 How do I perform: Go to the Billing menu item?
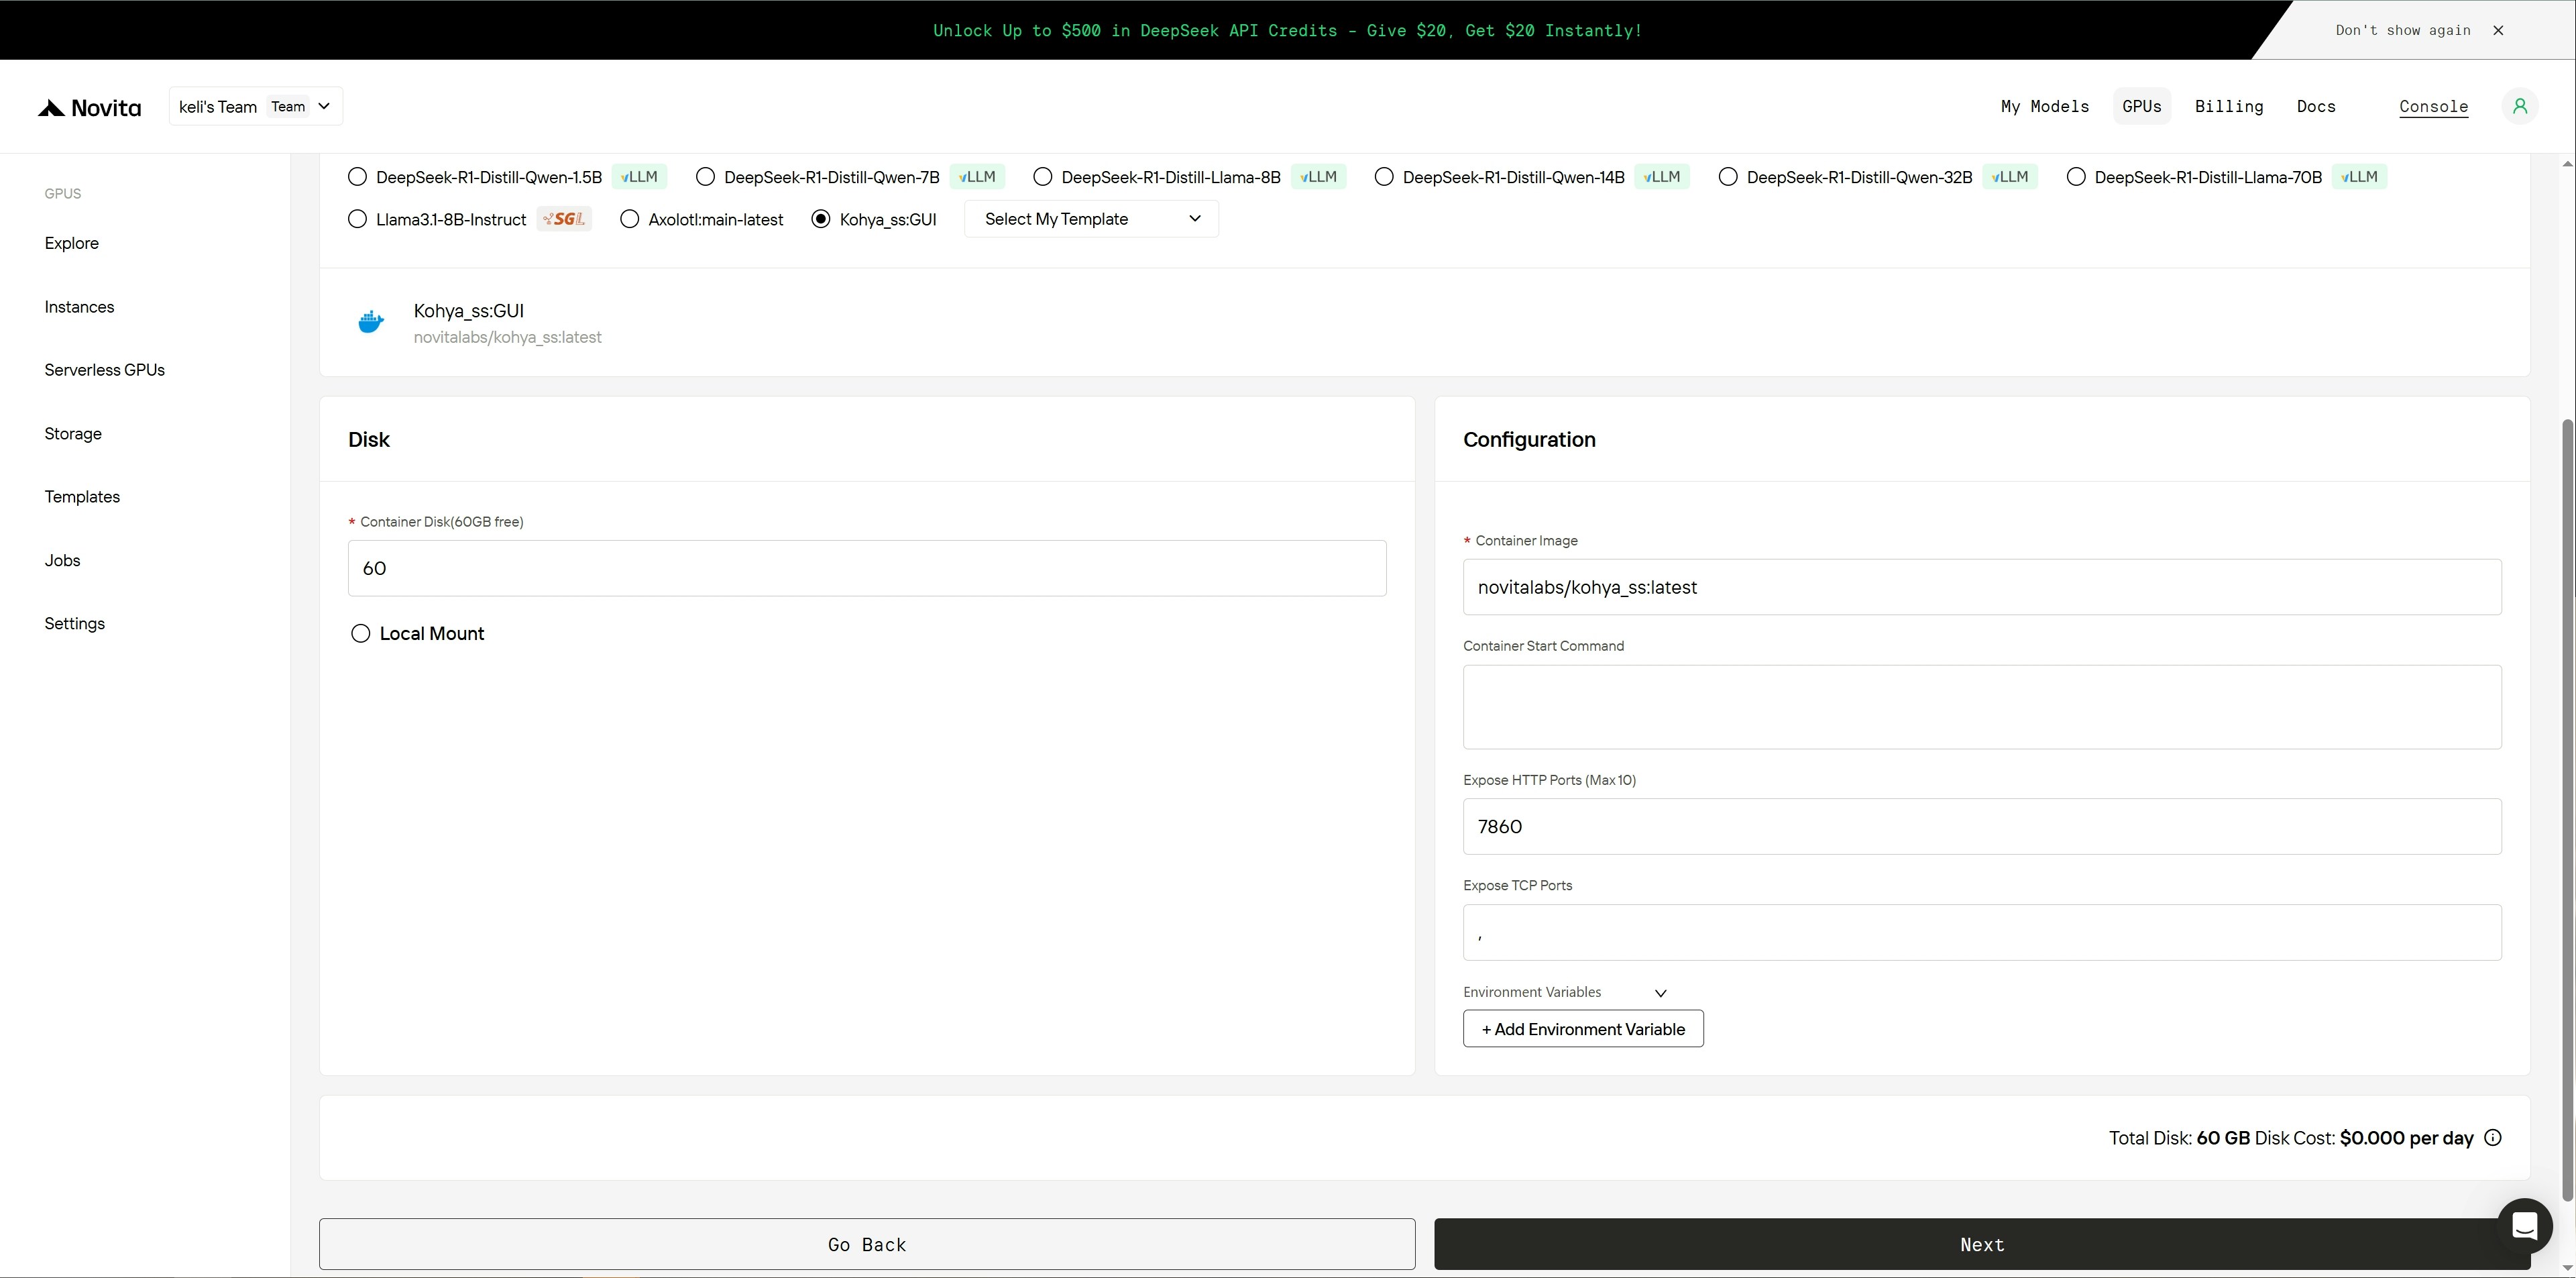2228,106
